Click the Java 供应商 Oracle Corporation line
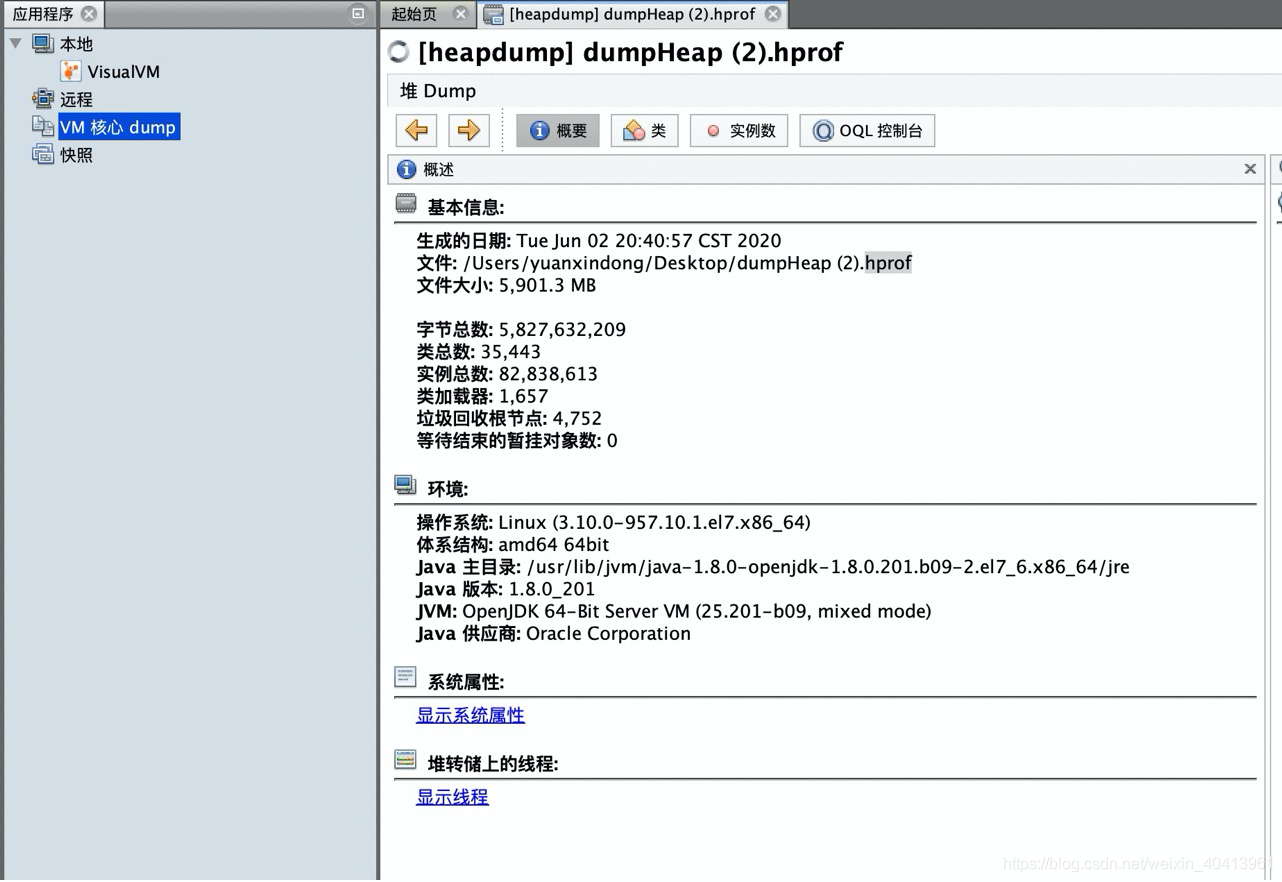The image size is (1282, 882). tap(553, 633)
